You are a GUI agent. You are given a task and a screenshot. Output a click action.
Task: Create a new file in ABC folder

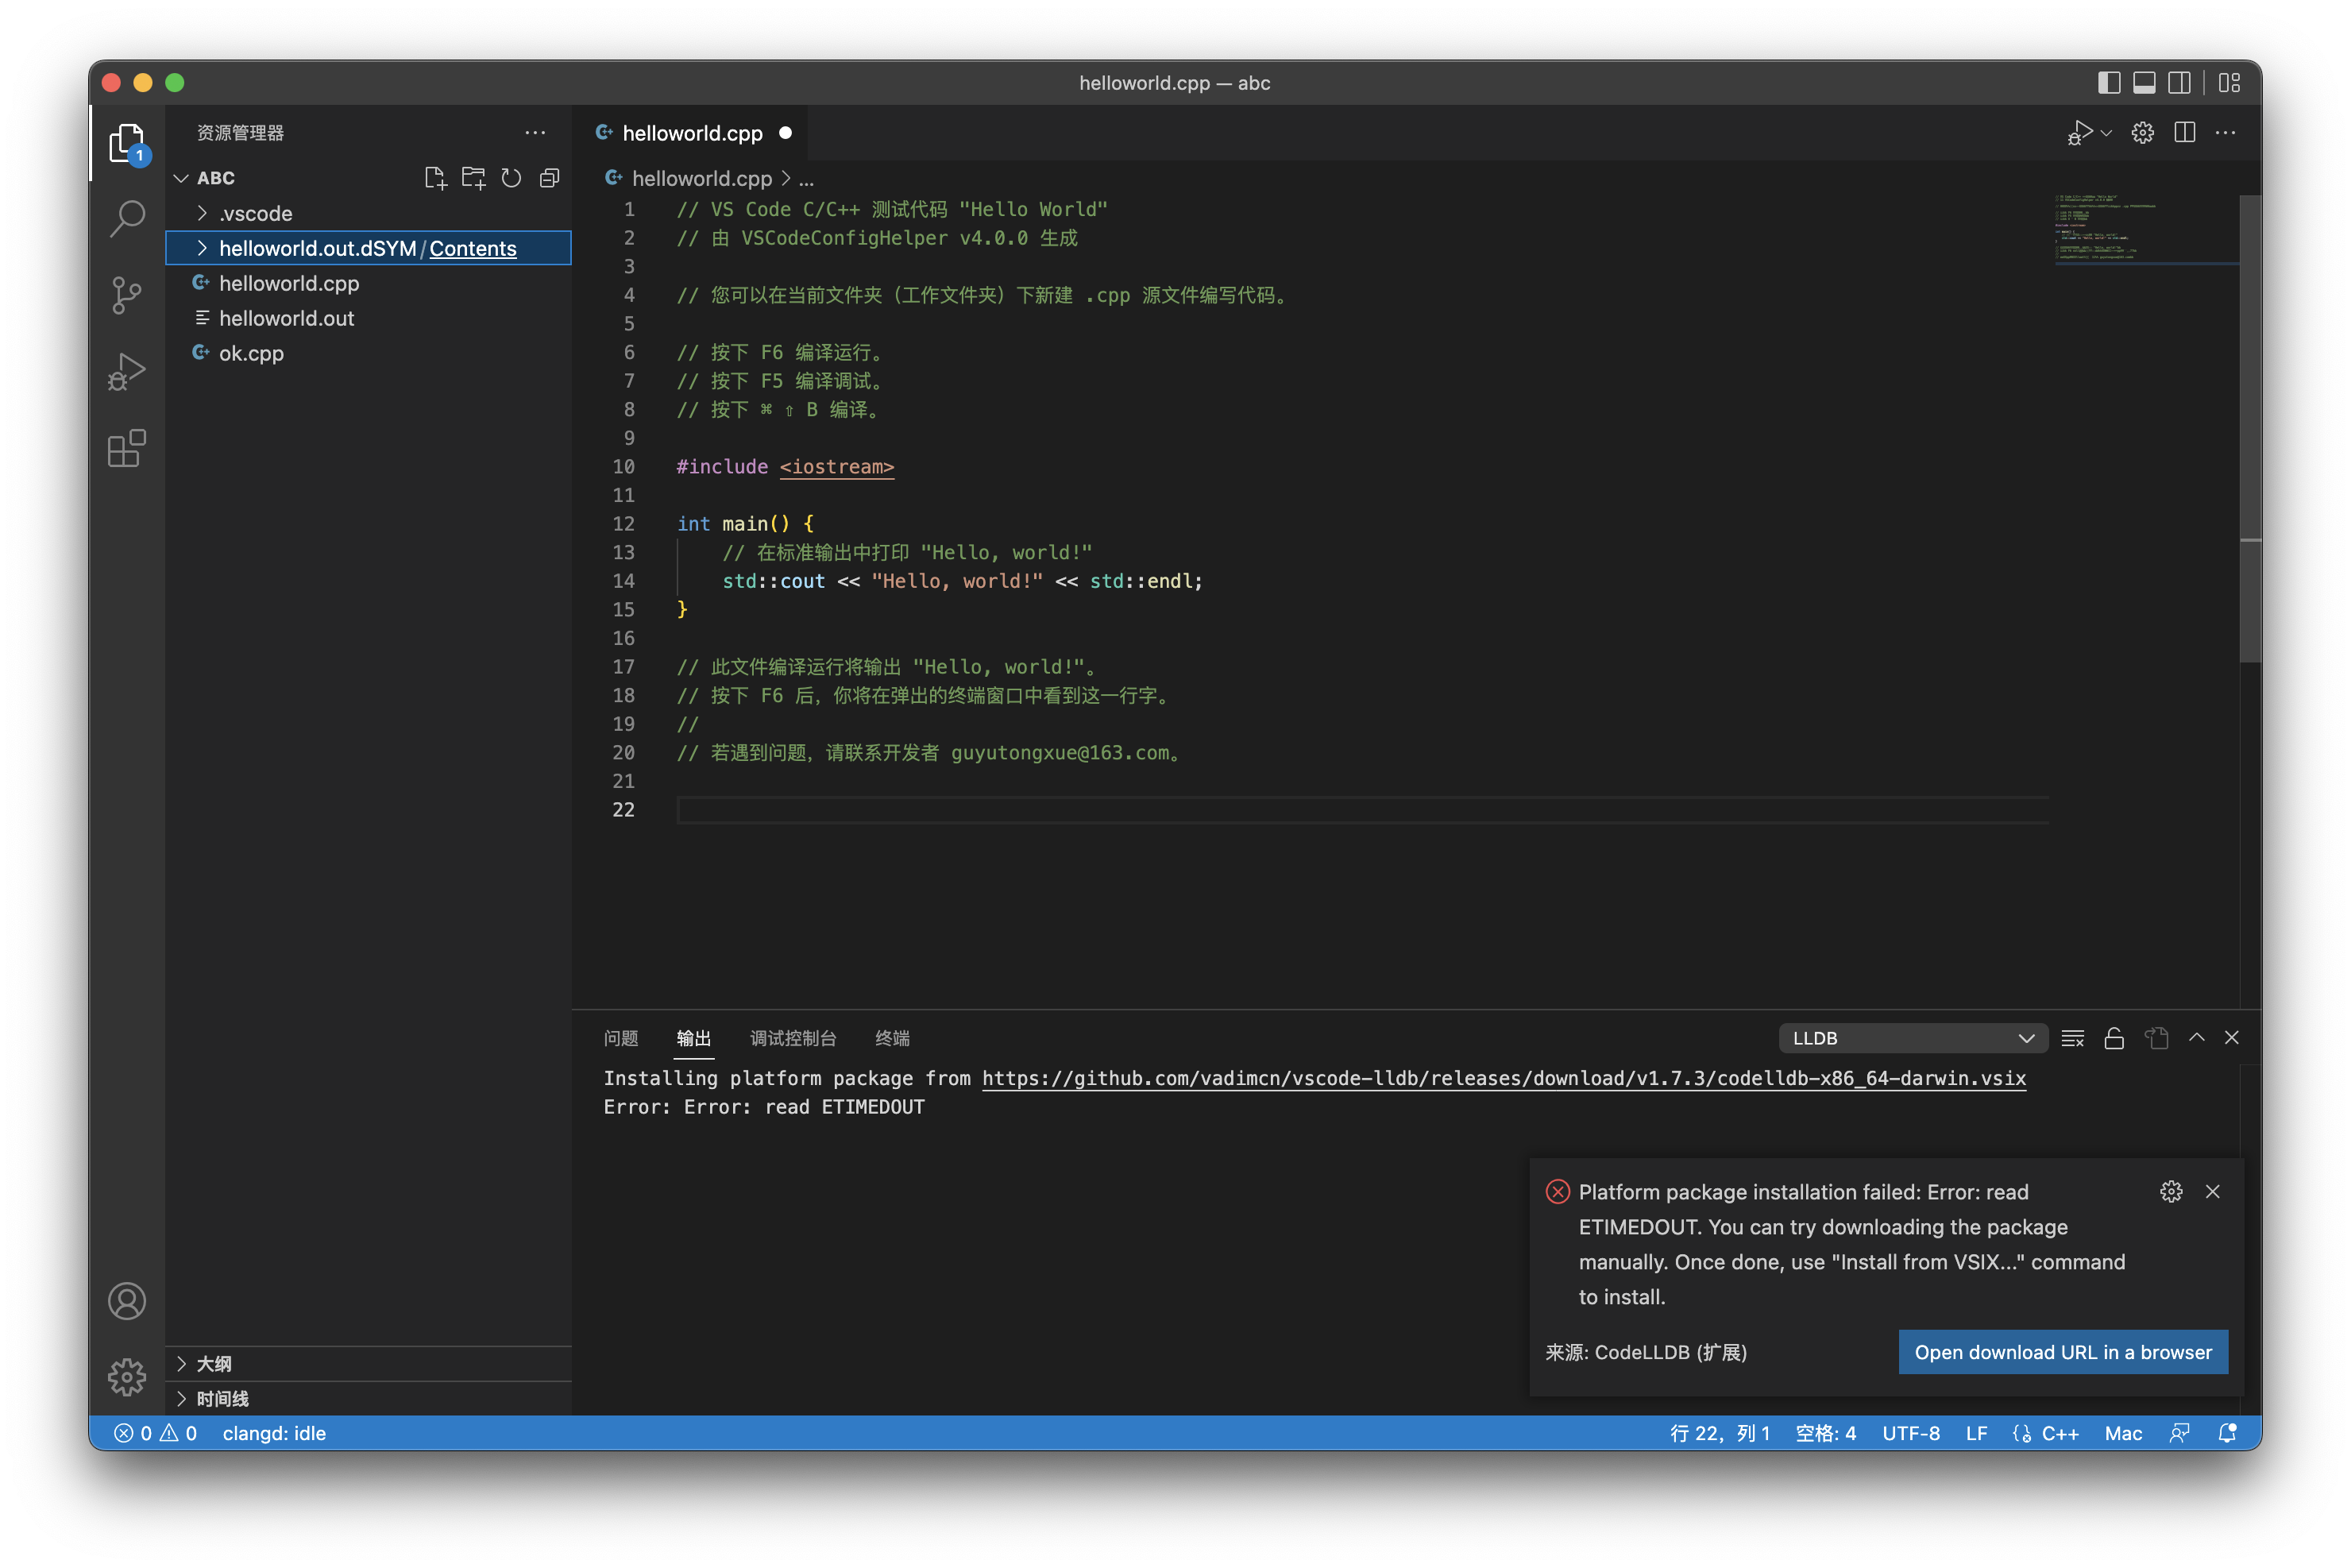pos(435,178)
